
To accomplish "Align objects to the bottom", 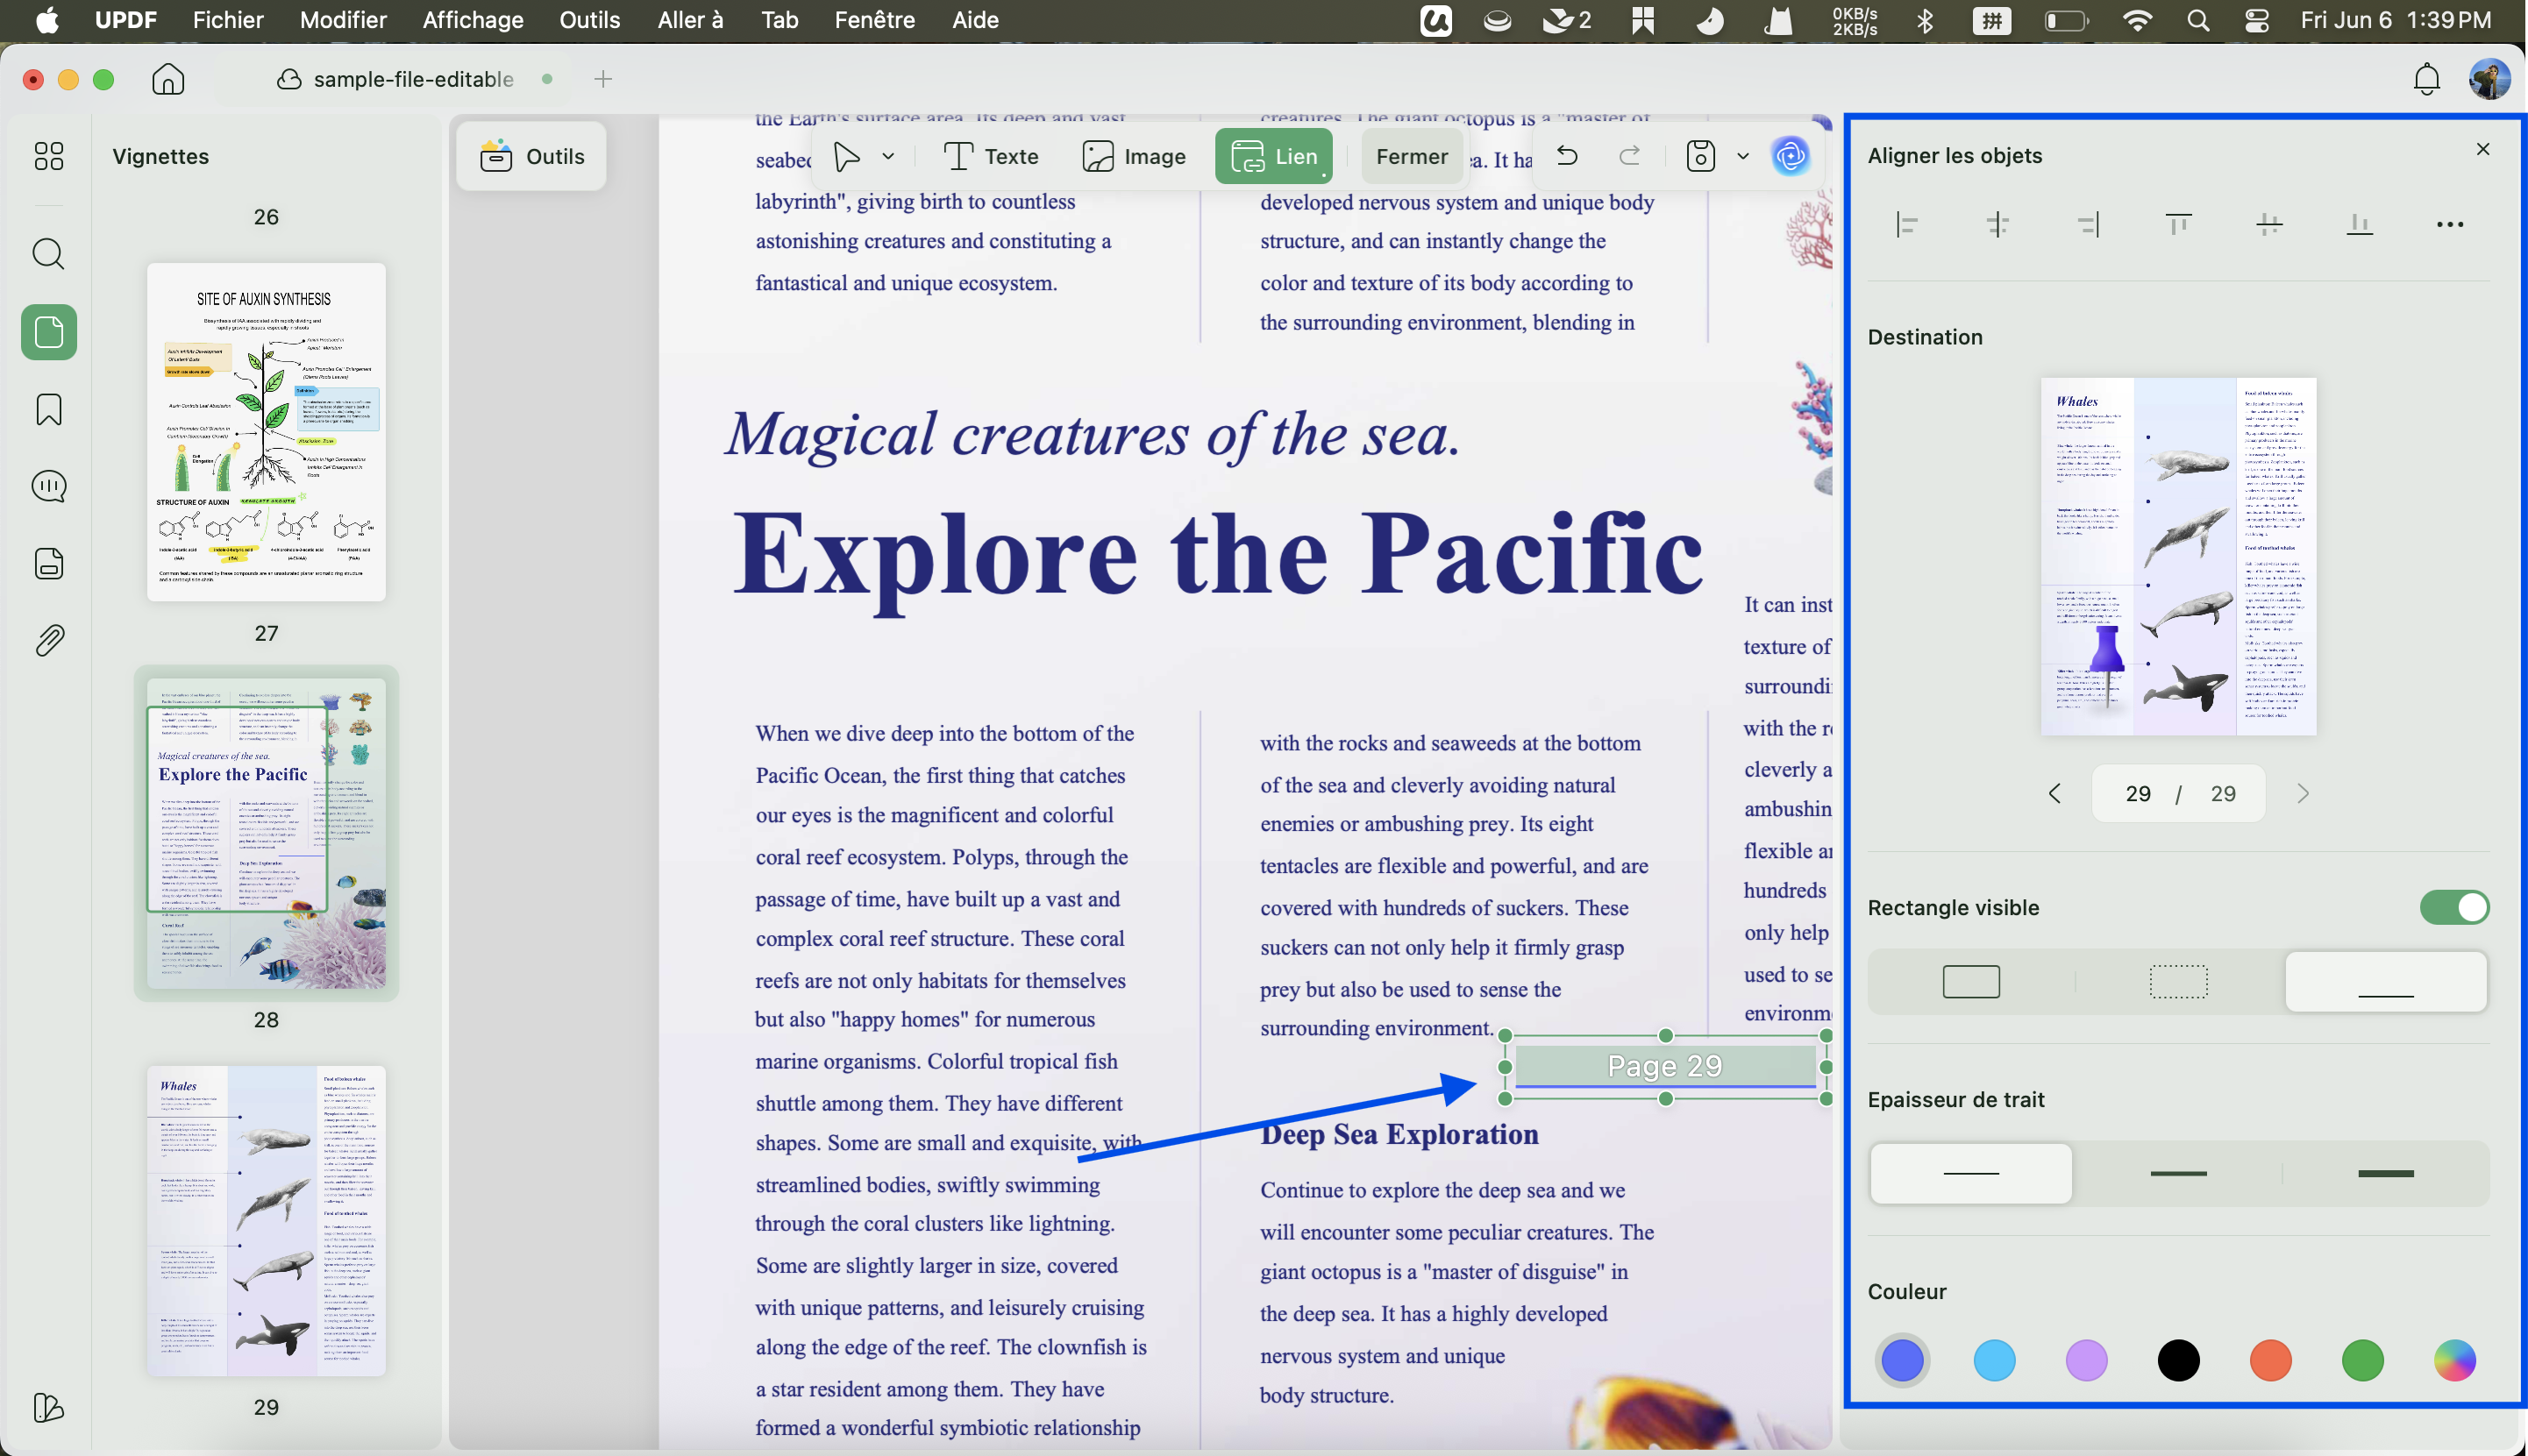I will tap(2359, 225).
